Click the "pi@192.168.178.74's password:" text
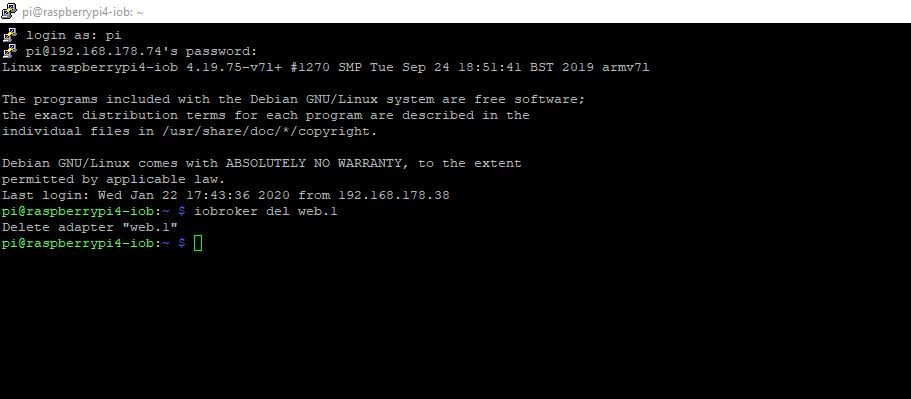Screen dimensions: 911x399 click(x=141, y=51)
